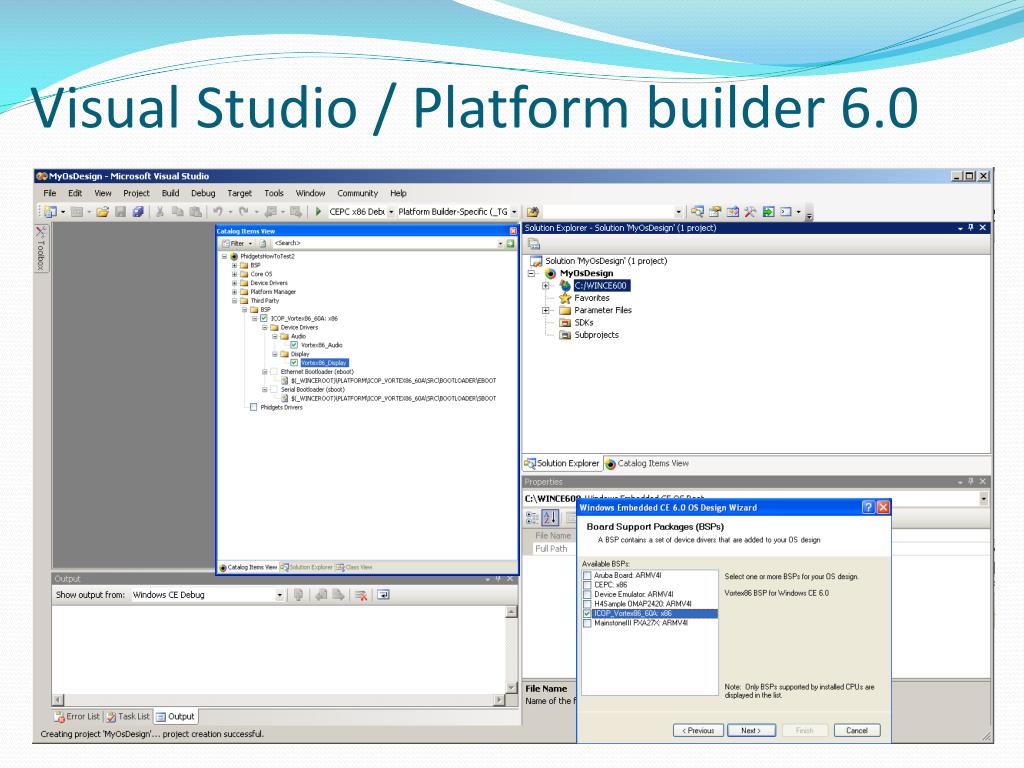Image resolution: width=1024 pixels, height=768 pixels.
Task: Click the Toolbox hammer-and-wrench toolbar icon
Action: [x=750, y=212]
